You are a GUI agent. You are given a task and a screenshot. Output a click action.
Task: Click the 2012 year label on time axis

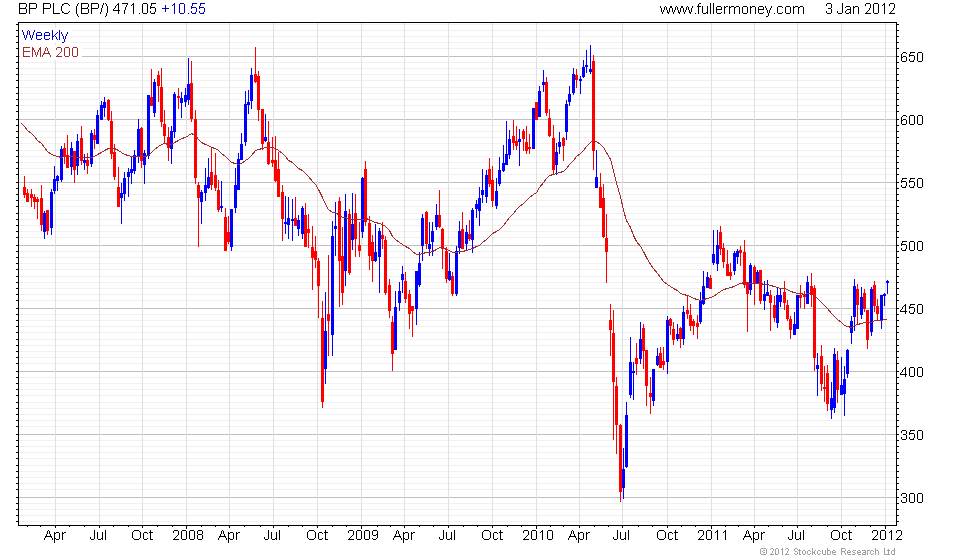pyautogui.click(x=887, y=536)
